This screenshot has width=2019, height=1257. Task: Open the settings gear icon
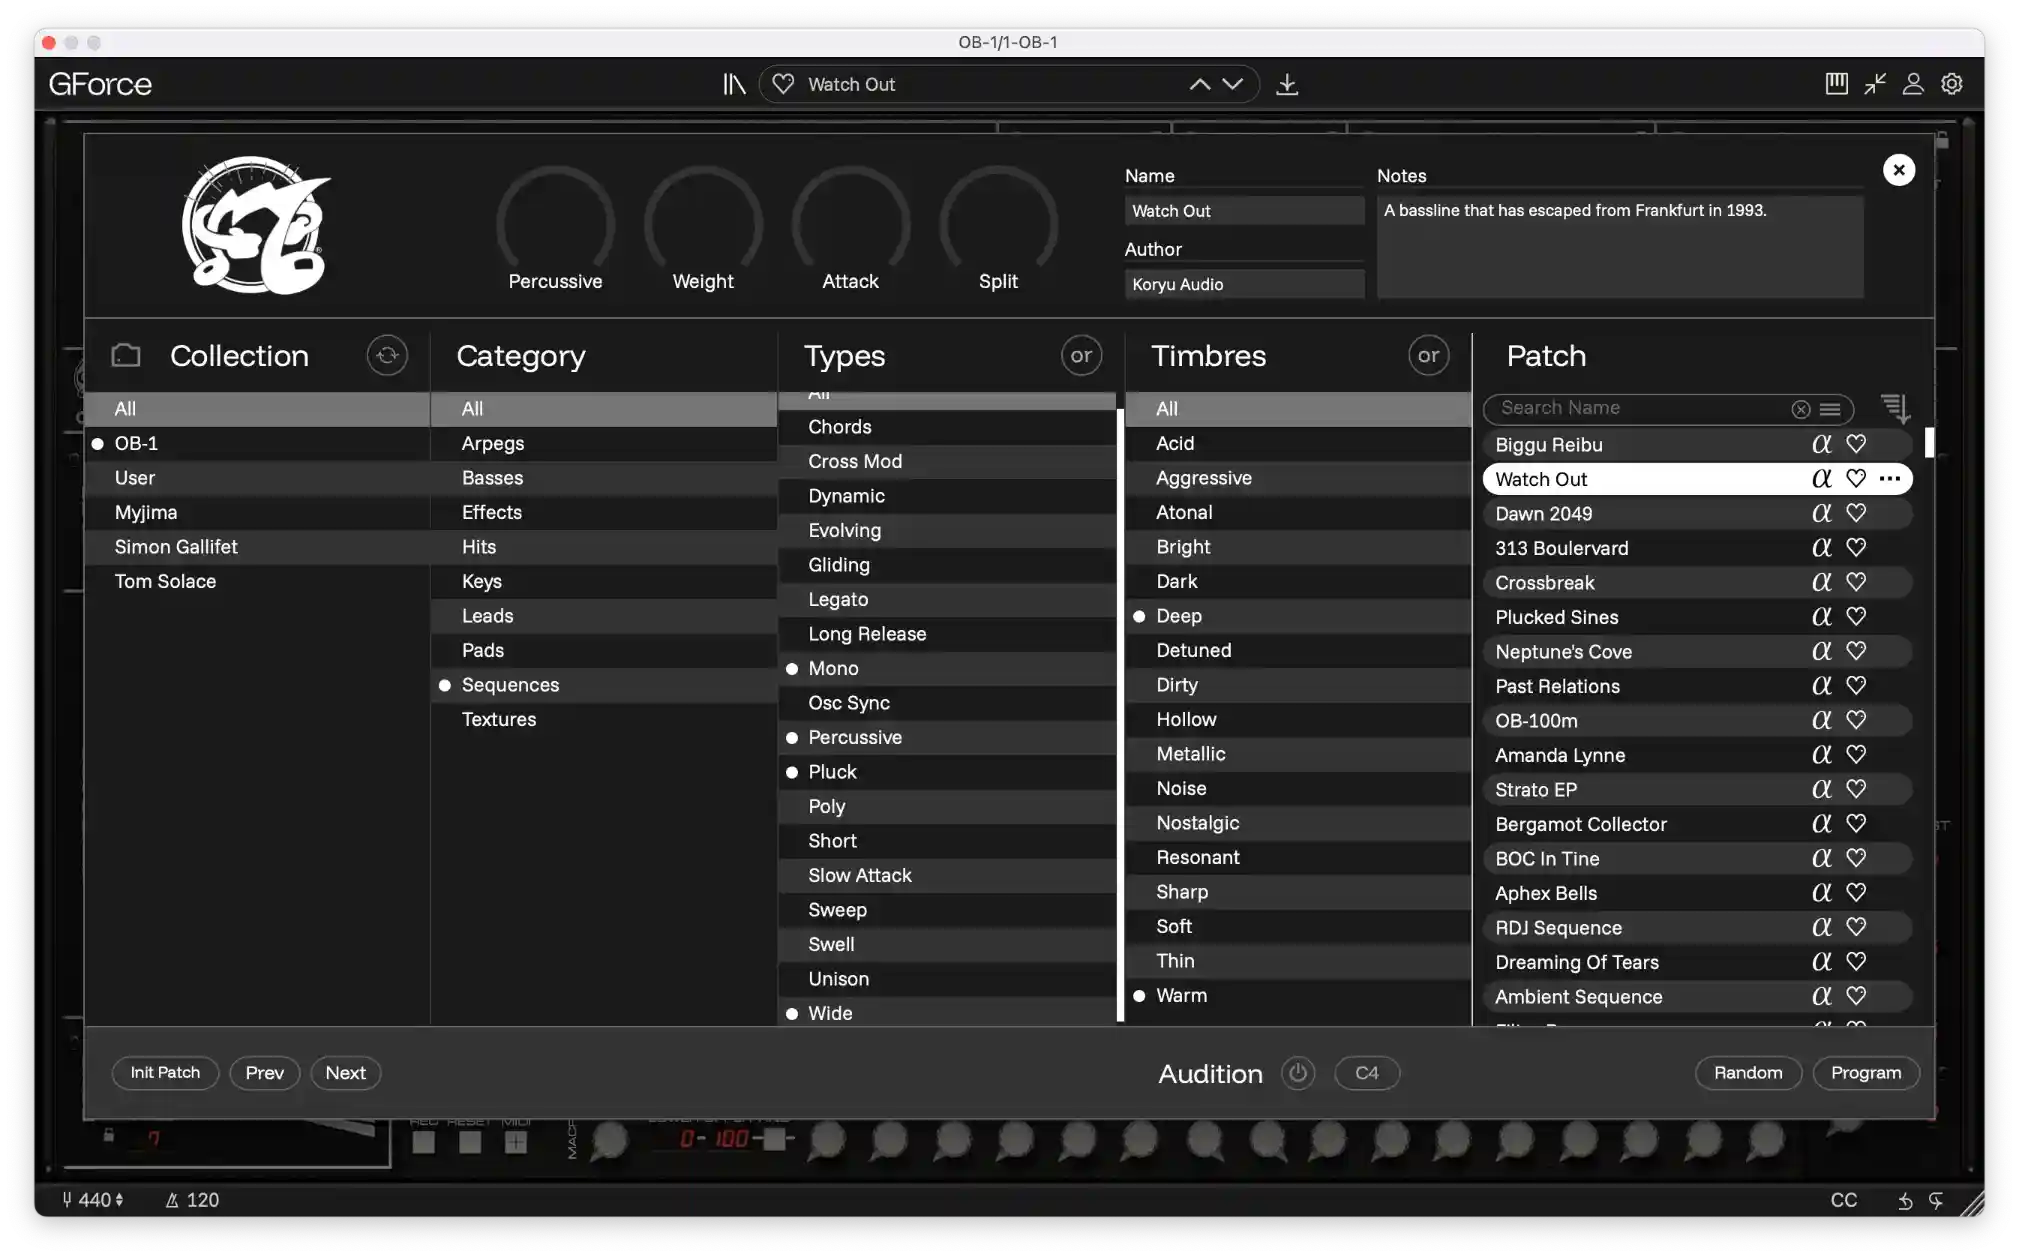coord(1952,84)
